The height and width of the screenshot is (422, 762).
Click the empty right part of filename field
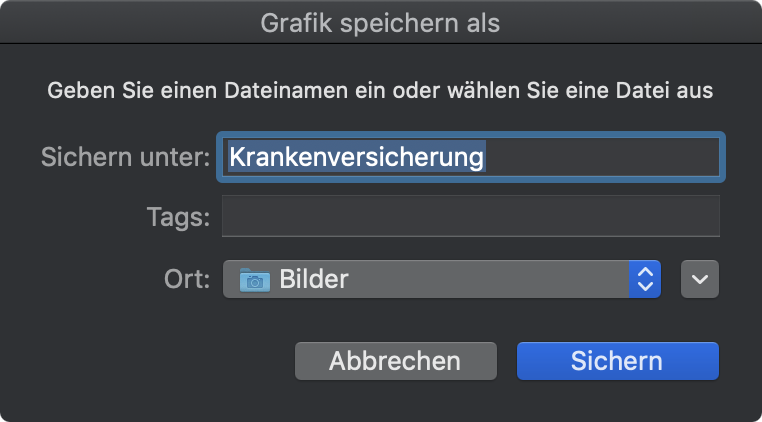pos(603,158)
